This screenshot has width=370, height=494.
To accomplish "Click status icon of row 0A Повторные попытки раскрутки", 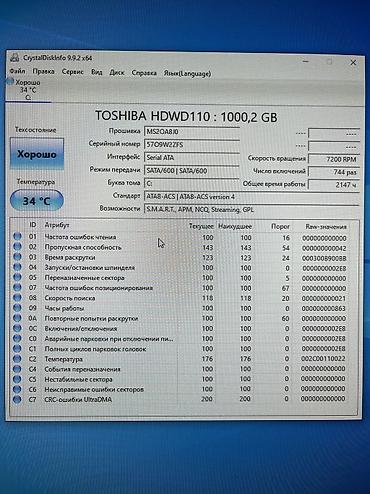I will tap(17, 318).
